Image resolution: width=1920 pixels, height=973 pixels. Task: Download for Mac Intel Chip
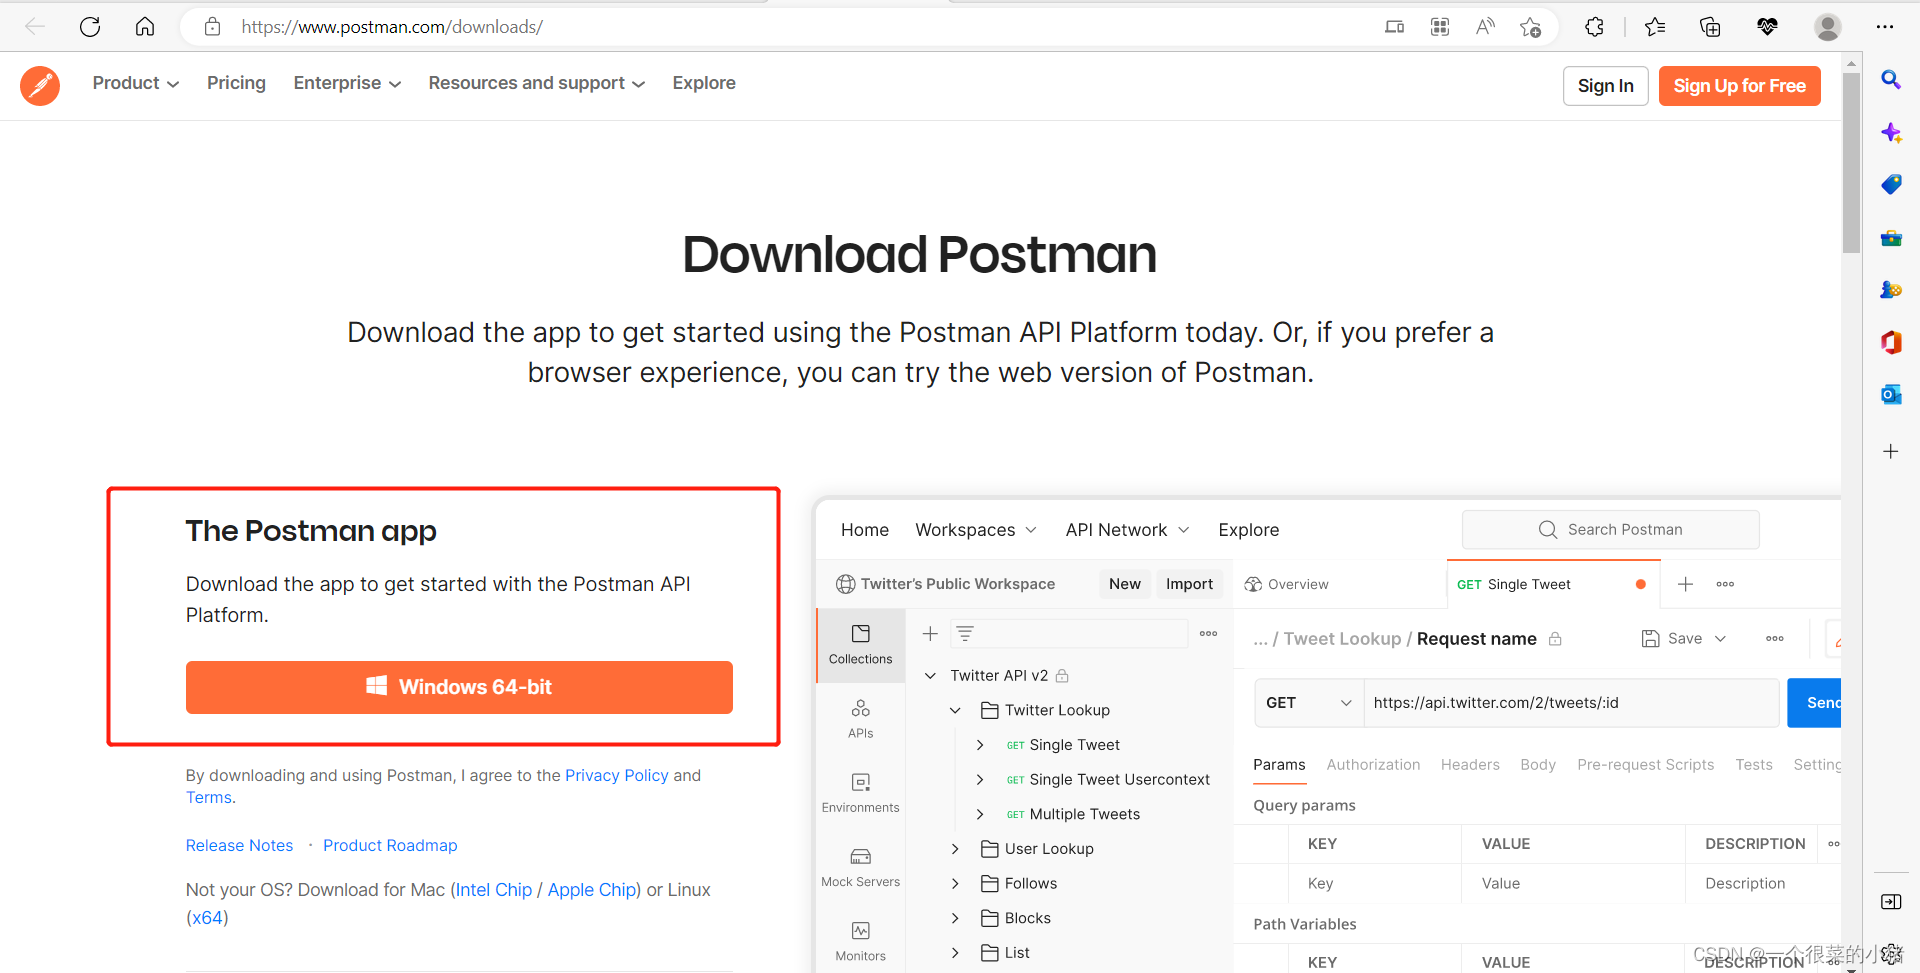pos(494,890)
